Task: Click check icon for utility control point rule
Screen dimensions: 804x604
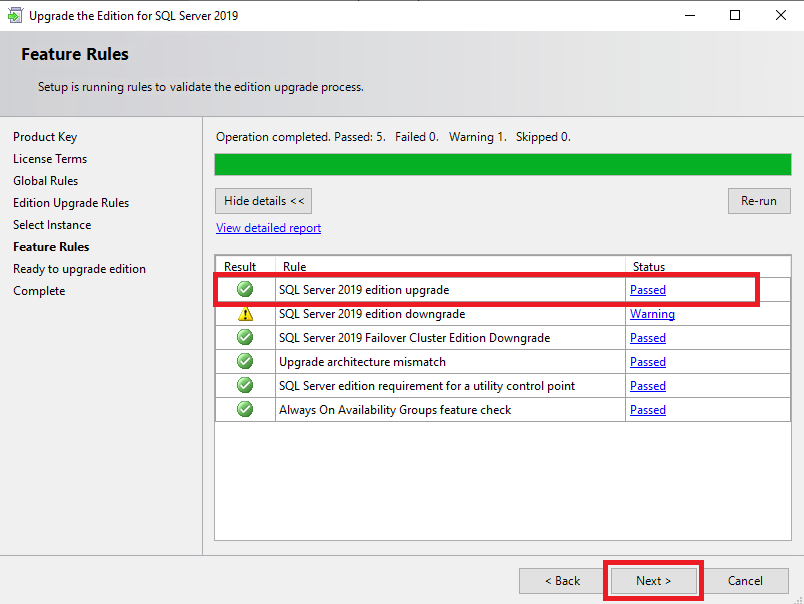Action: click(245, 385)
